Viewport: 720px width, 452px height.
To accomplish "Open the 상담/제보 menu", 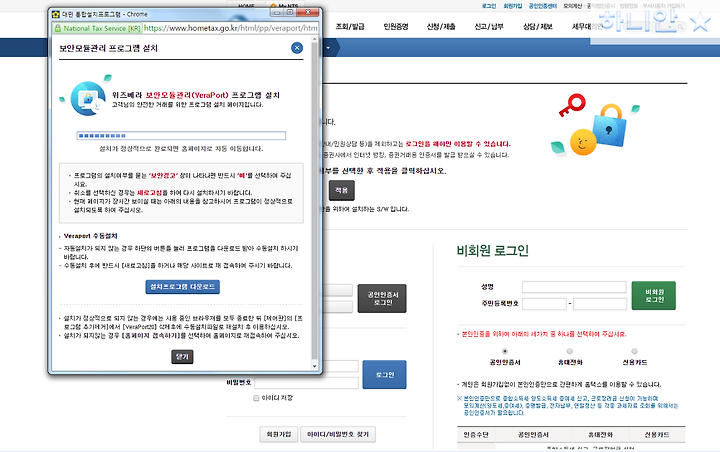I will (x=538, y=27).
